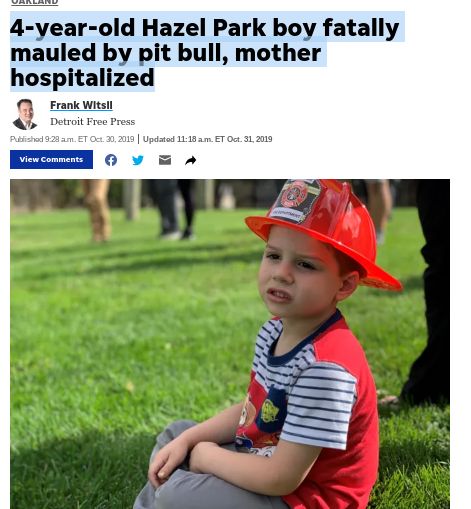
Task: Click Frank Witsil's author headshot
Action: point(25,114)
